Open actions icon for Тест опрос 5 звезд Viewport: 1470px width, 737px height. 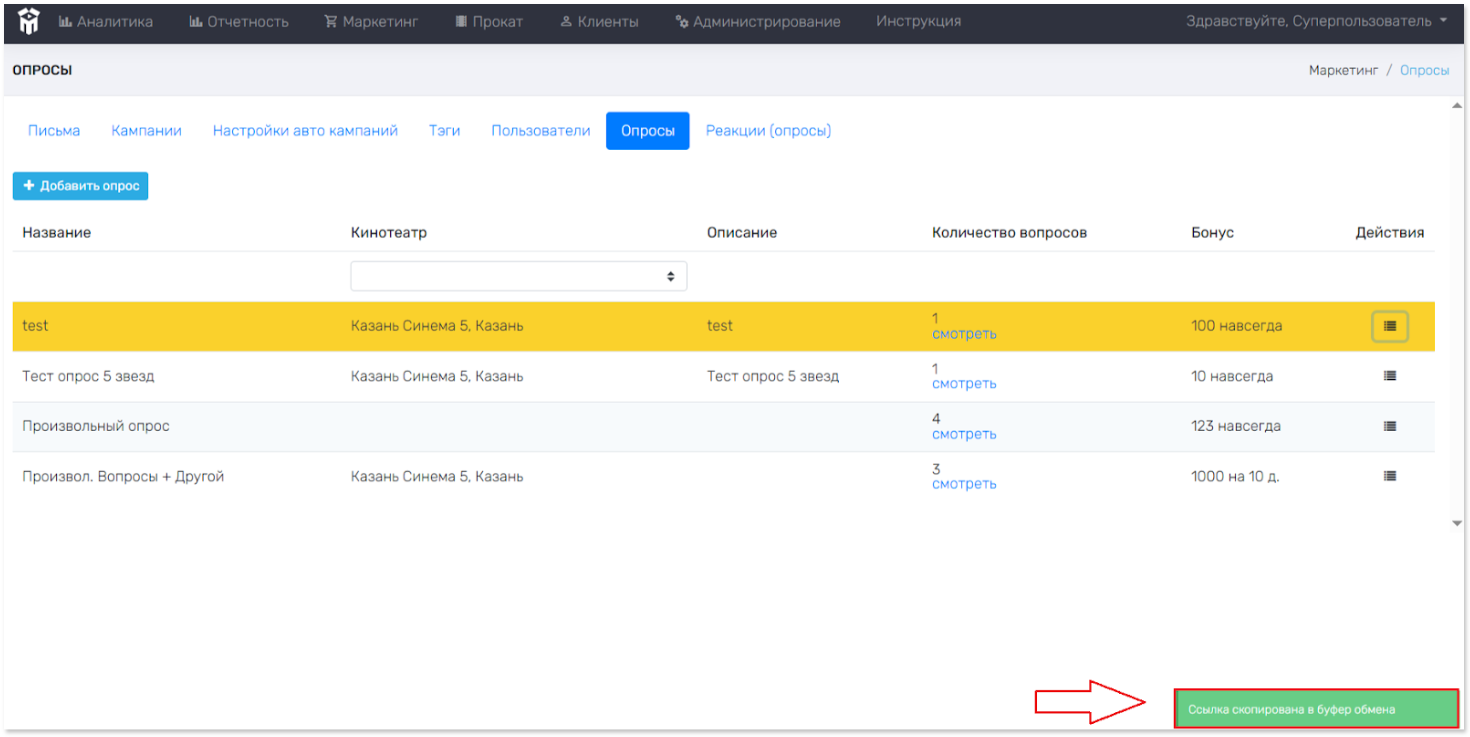[x=1389, y=376]
